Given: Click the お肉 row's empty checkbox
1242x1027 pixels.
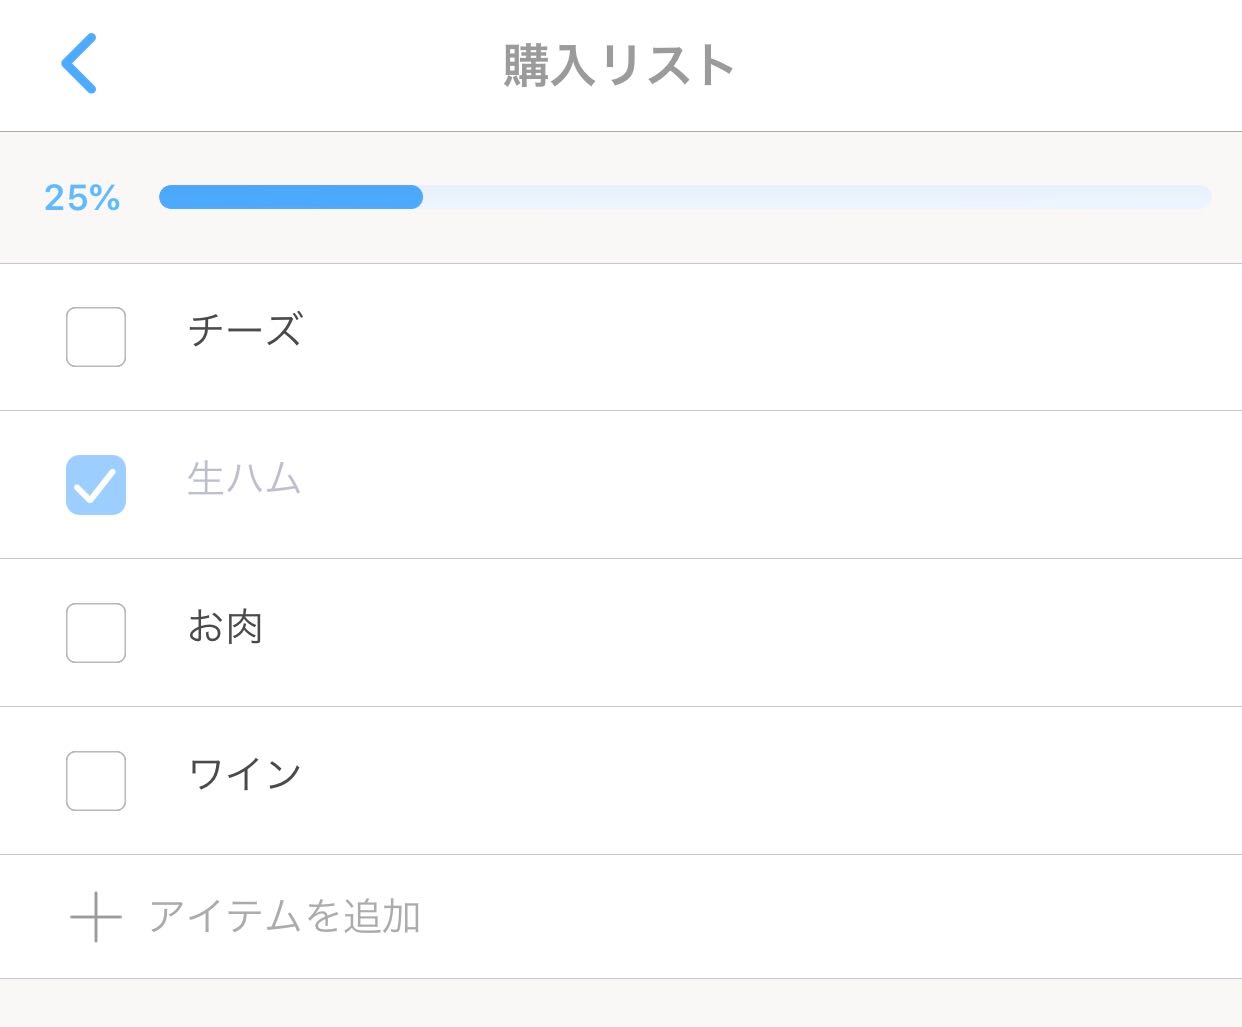Looking at the screenshot, I should point(95,632).
